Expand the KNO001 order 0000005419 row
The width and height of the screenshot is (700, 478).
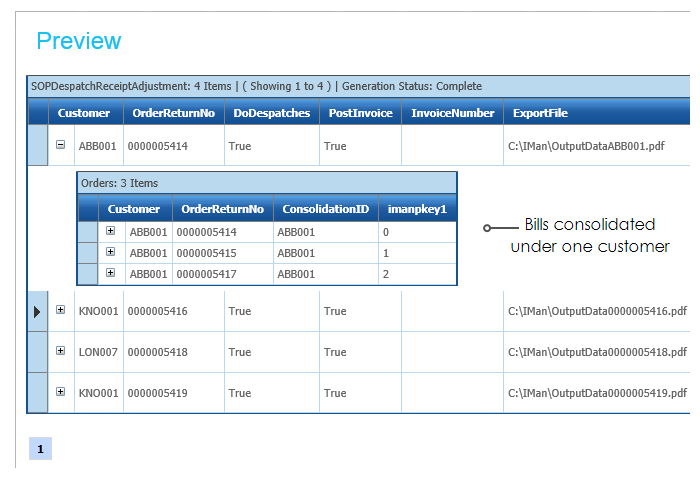pos(61,391)
